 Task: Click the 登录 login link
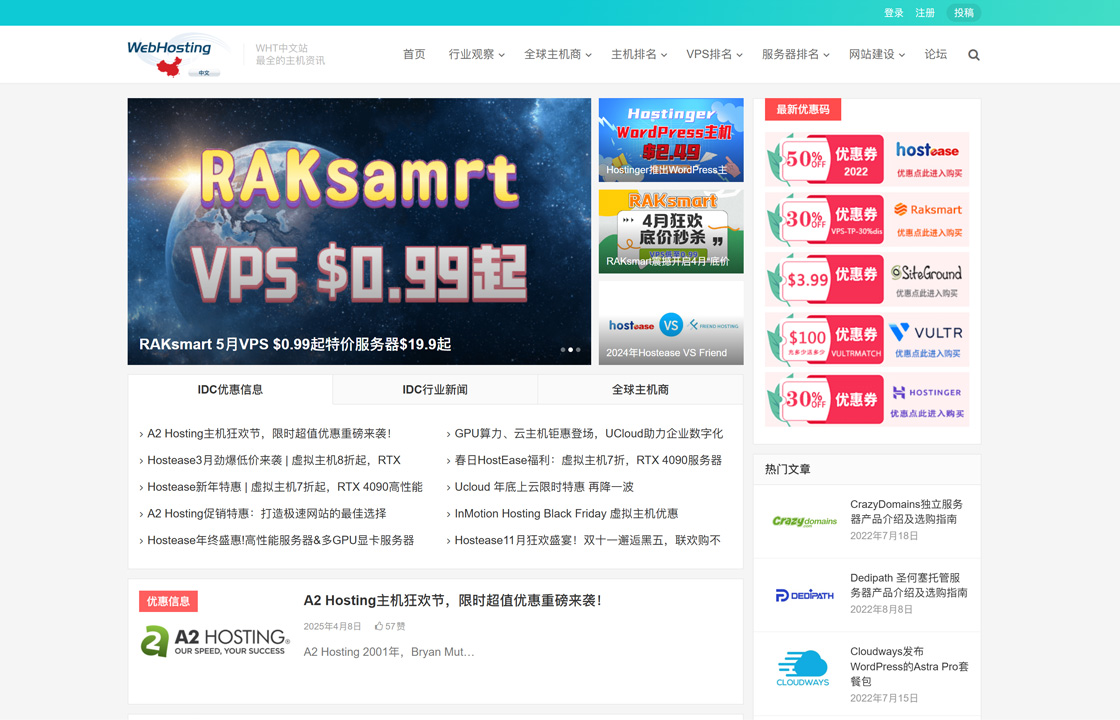[894, 13]
